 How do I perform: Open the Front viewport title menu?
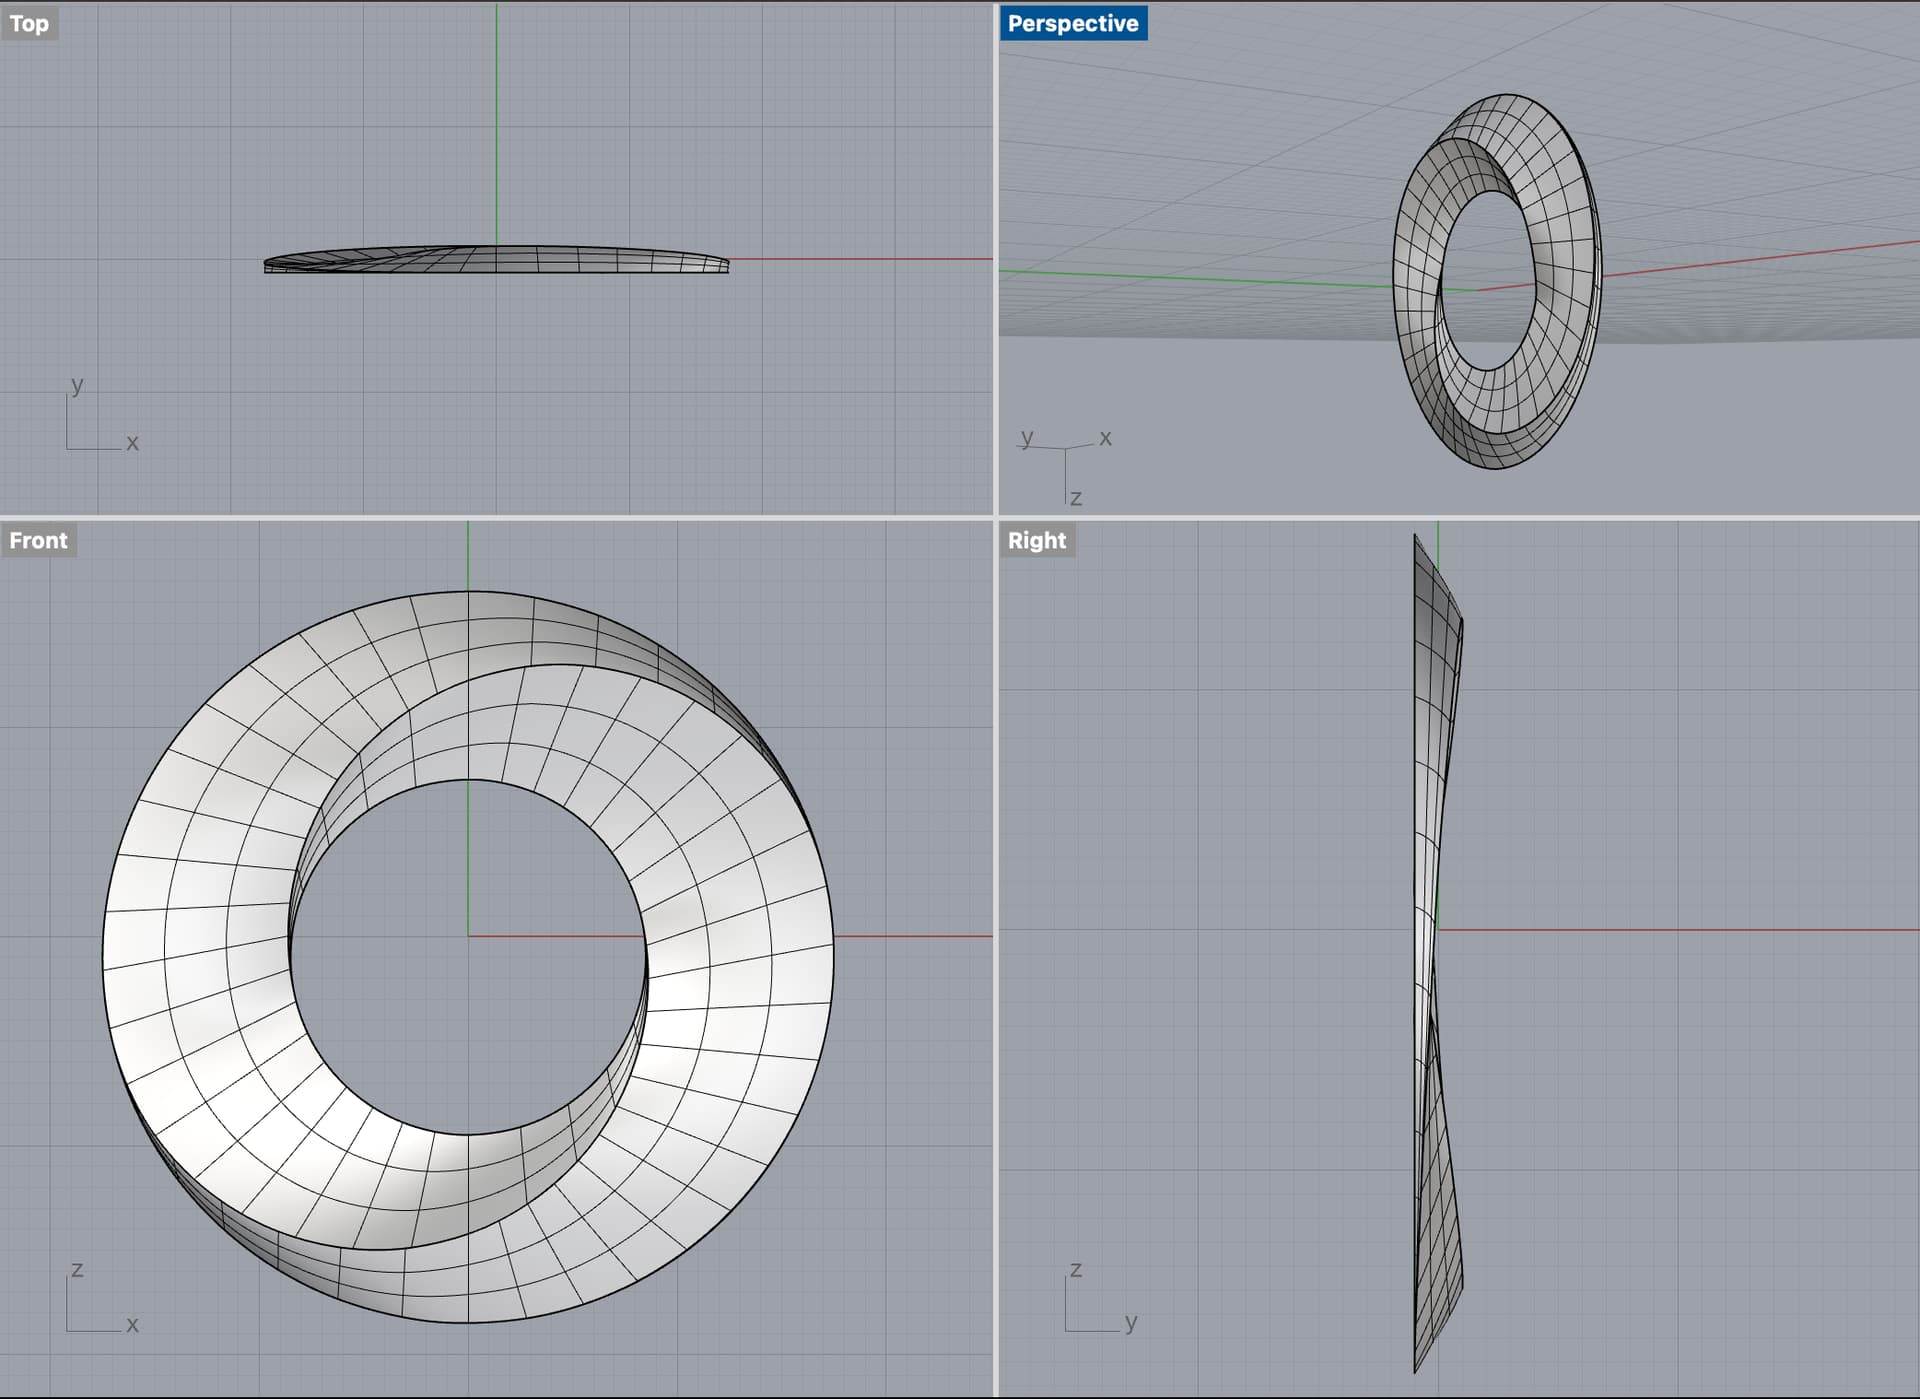click(x=38, y=540)
